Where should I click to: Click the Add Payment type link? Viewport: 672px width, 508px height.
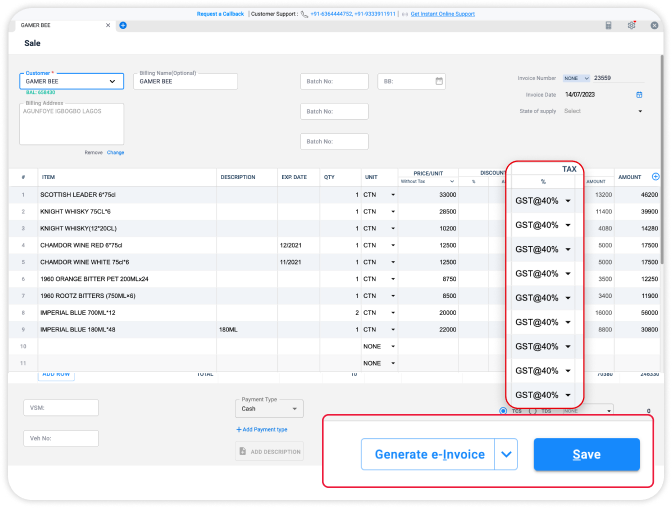tap(263, 429)
